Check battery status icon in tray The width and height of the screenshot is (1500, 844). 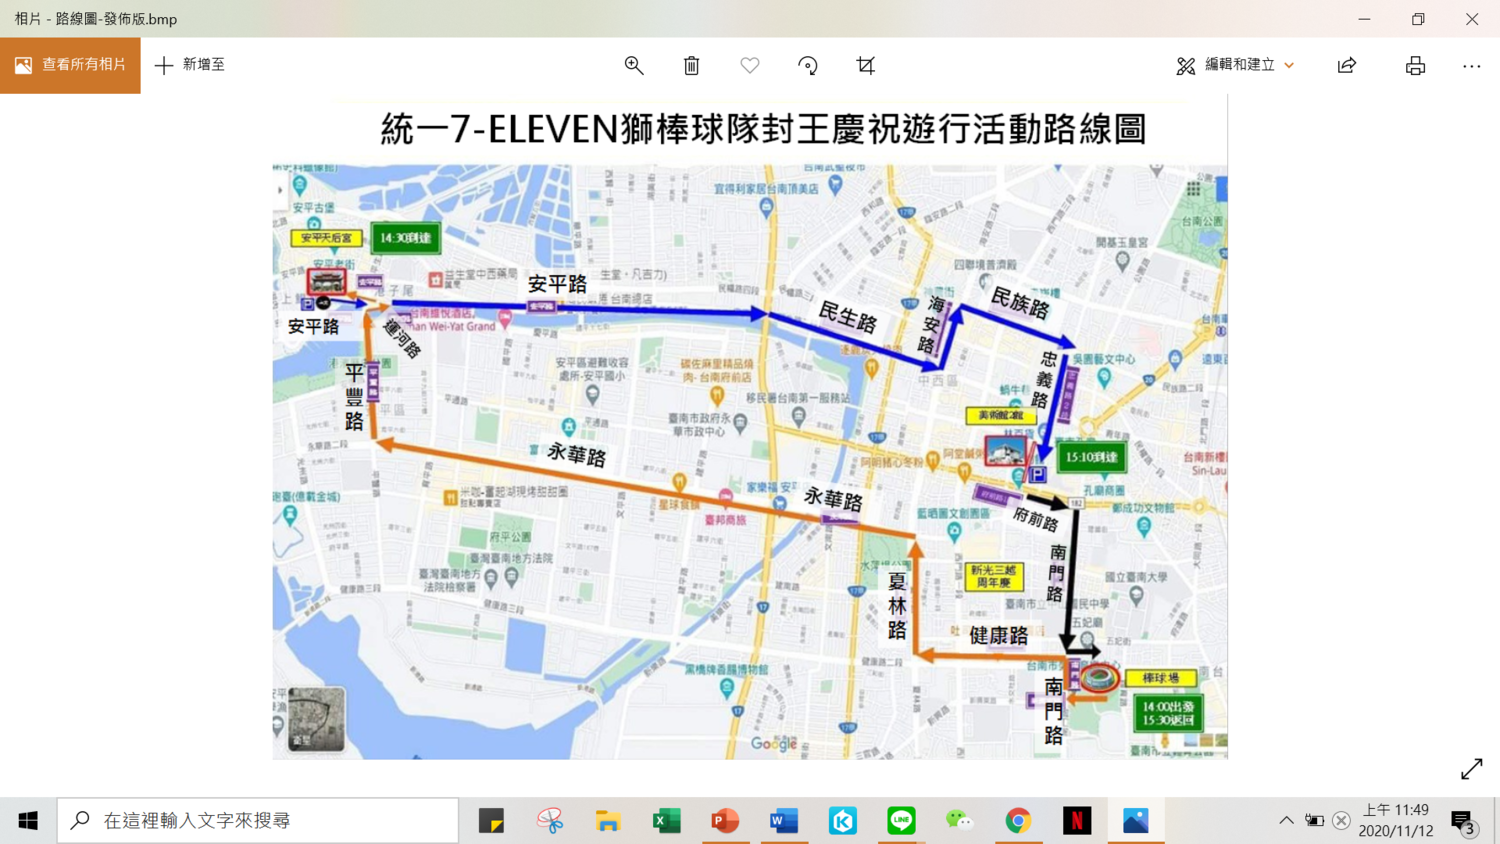[x=1314, y=820]
